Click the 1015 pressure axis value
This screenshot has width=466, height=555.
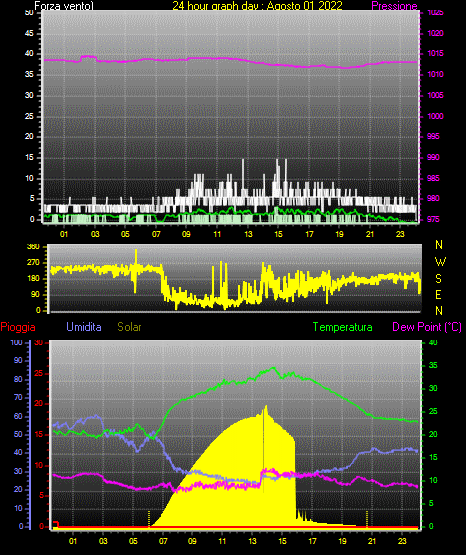(x=435, y=53)
